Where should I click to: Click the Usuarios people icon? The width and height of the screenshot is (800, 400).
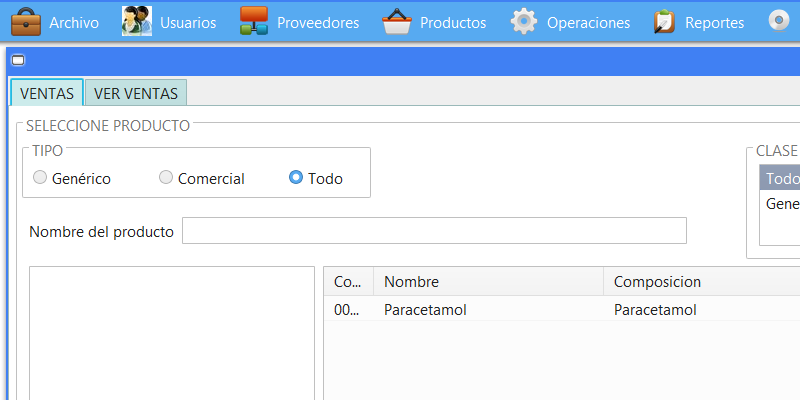pos(137,21)
